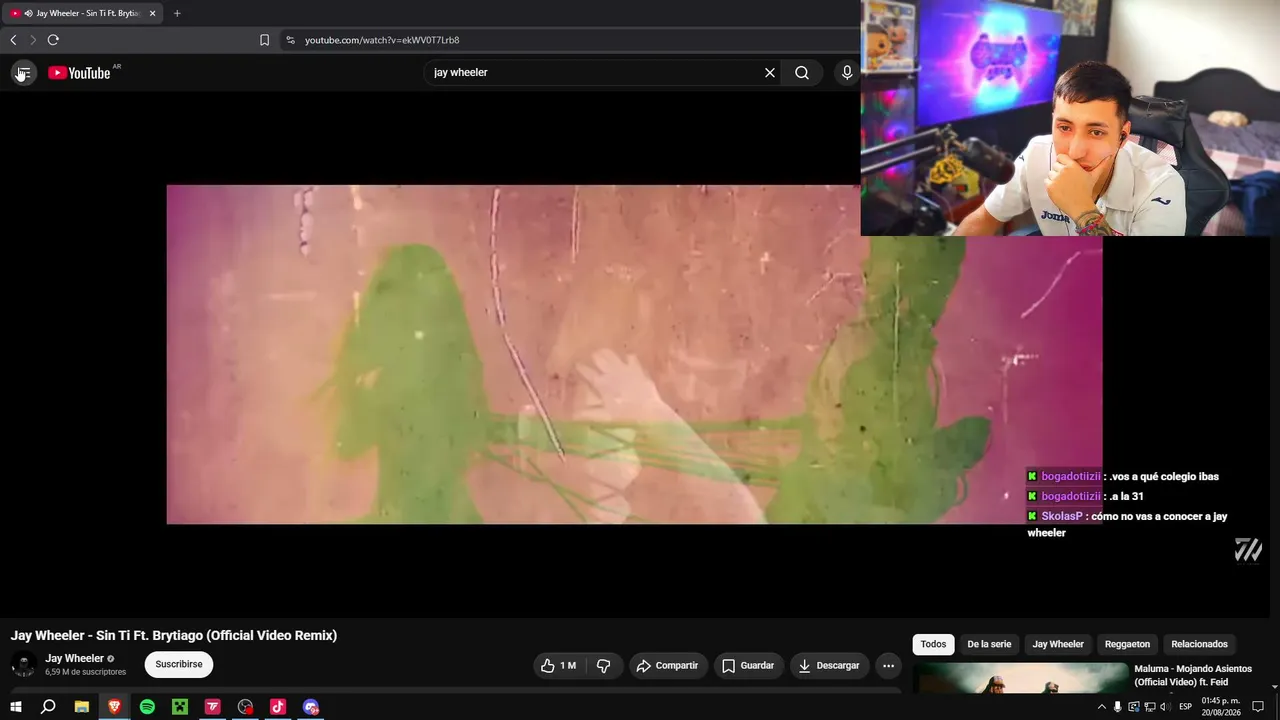The image size is (1280, 720).
Task: Open Discord from the taskbar
Action: [311, 707]
